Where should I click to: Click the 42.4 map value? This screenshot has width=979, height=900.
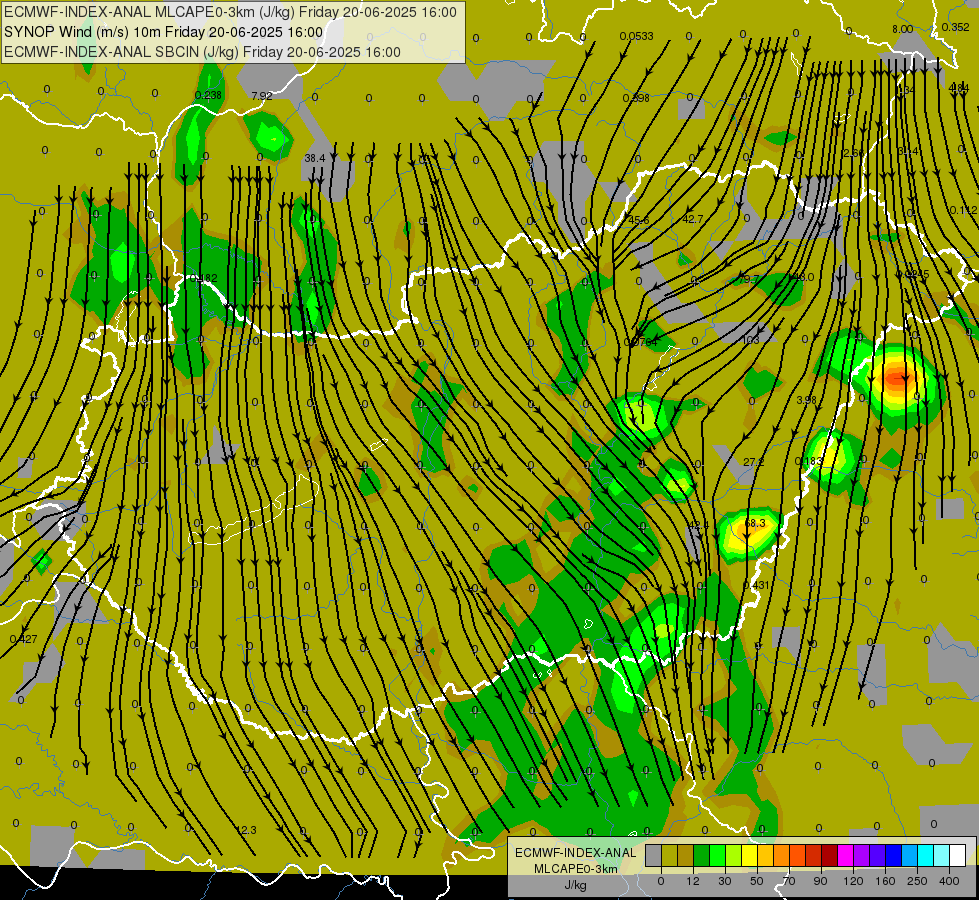coord(699,525)
